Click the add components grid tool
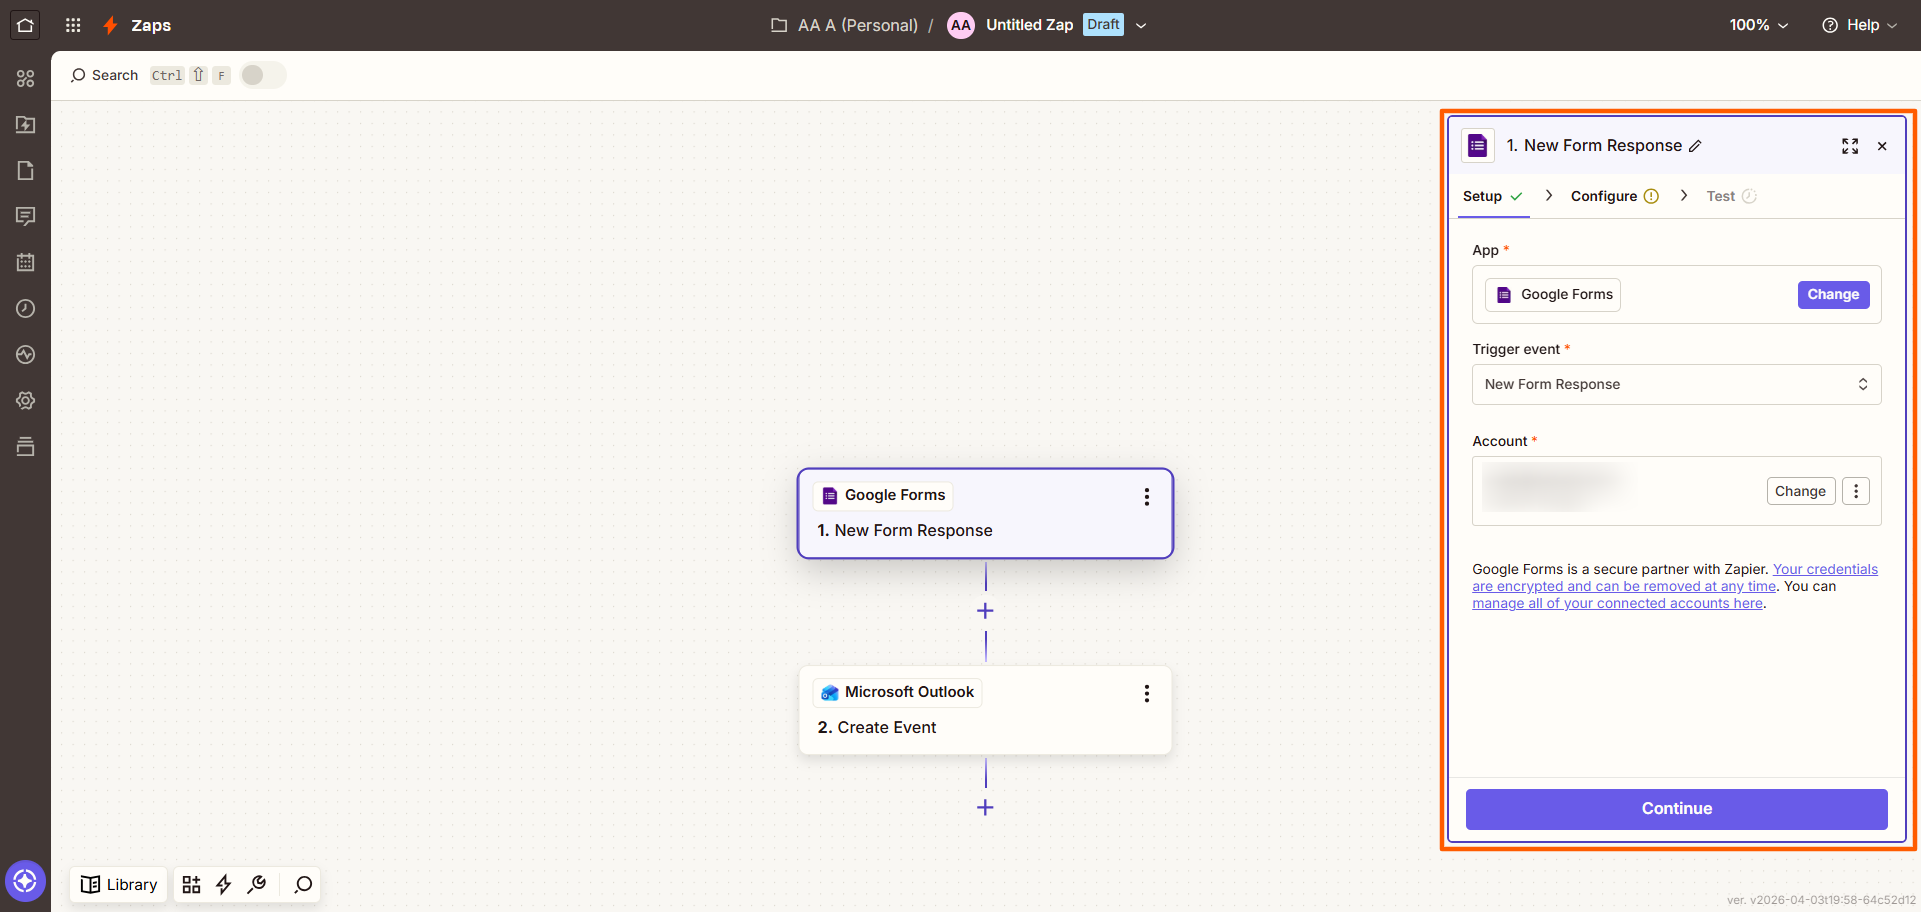 191,885
